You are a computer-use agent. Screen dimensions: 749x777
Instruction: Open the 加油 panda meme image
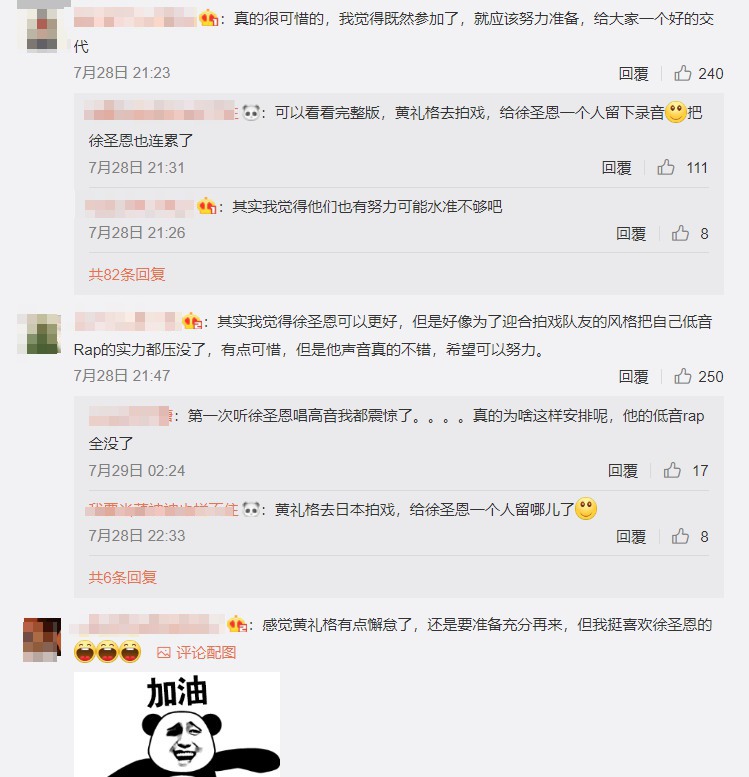coord(177,724)
